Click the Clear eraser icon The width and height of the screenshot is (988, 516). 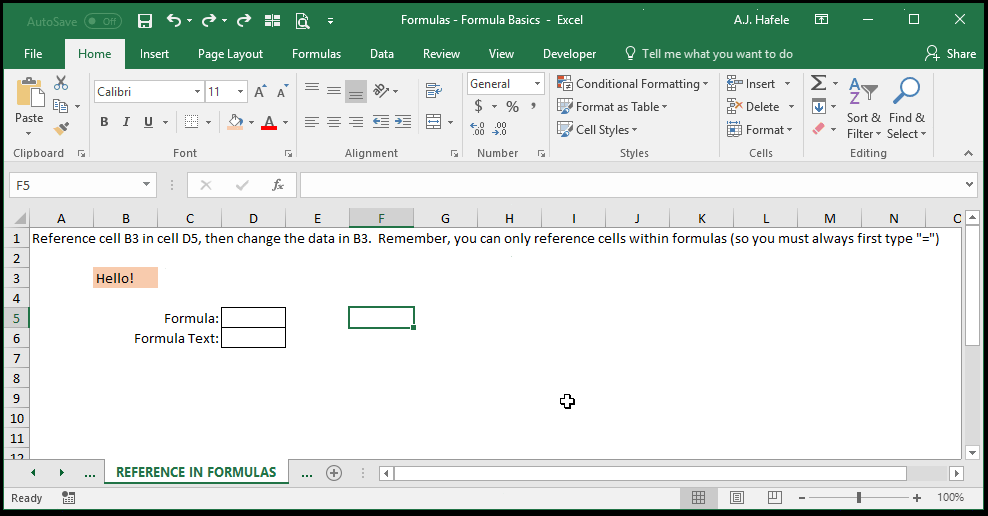(x=819, y=129)
